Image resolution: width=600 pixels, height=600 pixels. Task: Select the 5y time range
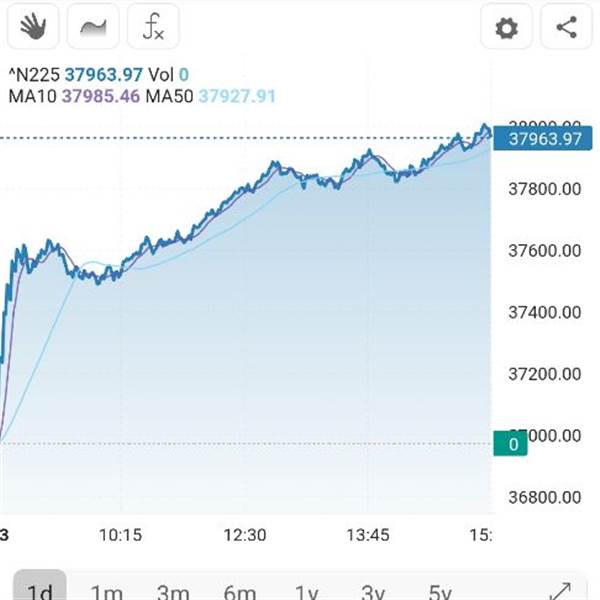[440, 591]
